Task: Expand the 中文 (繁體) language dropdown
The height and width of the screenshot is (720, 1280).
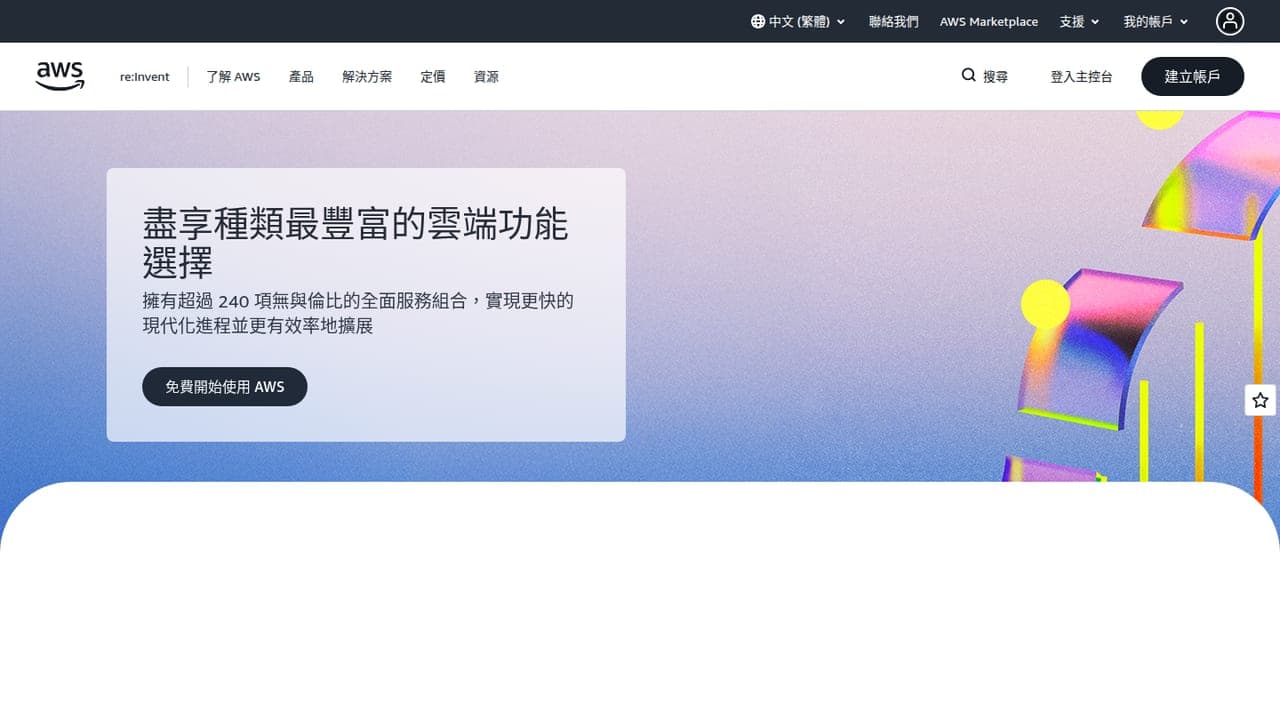Action: point(798,21)
